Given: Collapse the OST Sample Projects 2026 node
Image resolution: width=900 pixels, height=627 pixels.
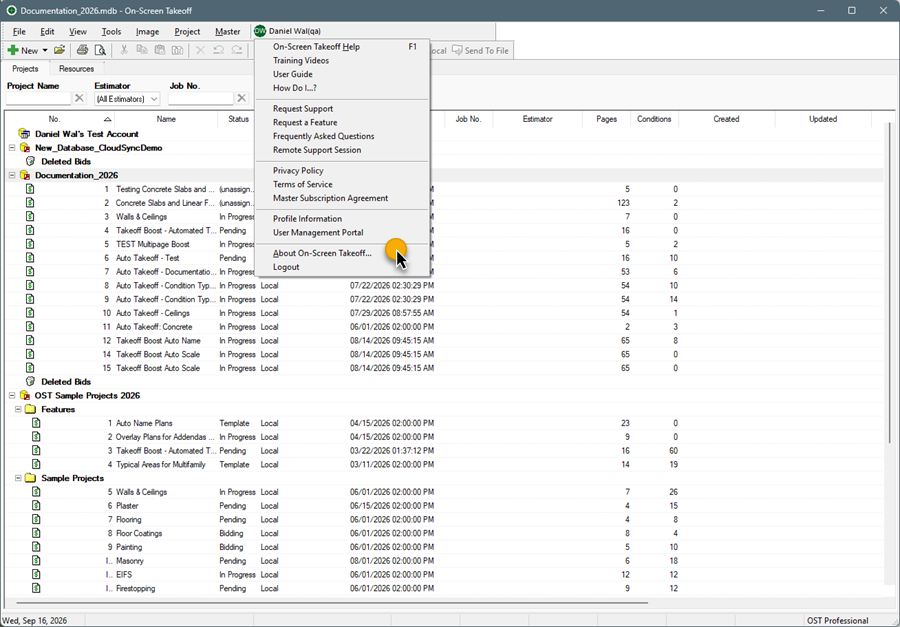Looking at the screenshot, I should tap(12, 396).
